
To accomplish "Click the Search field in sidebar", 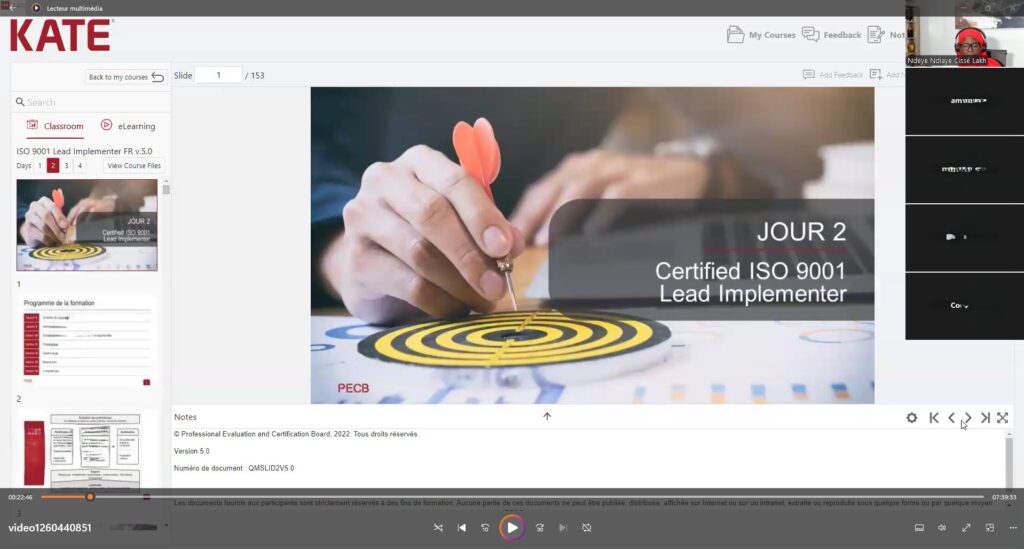I will click(x=91, y=102).
